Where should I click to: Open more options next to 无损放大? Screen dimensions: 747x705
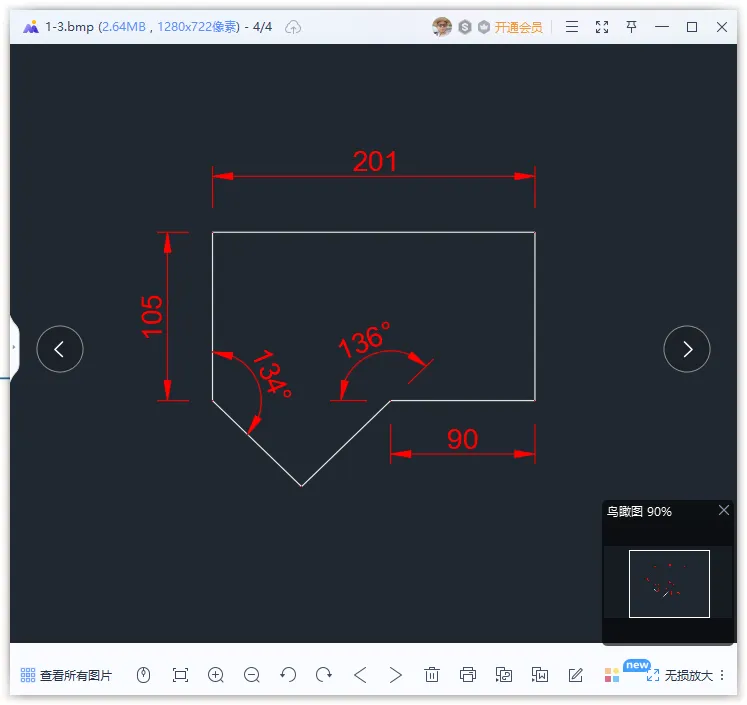[722, 675]
